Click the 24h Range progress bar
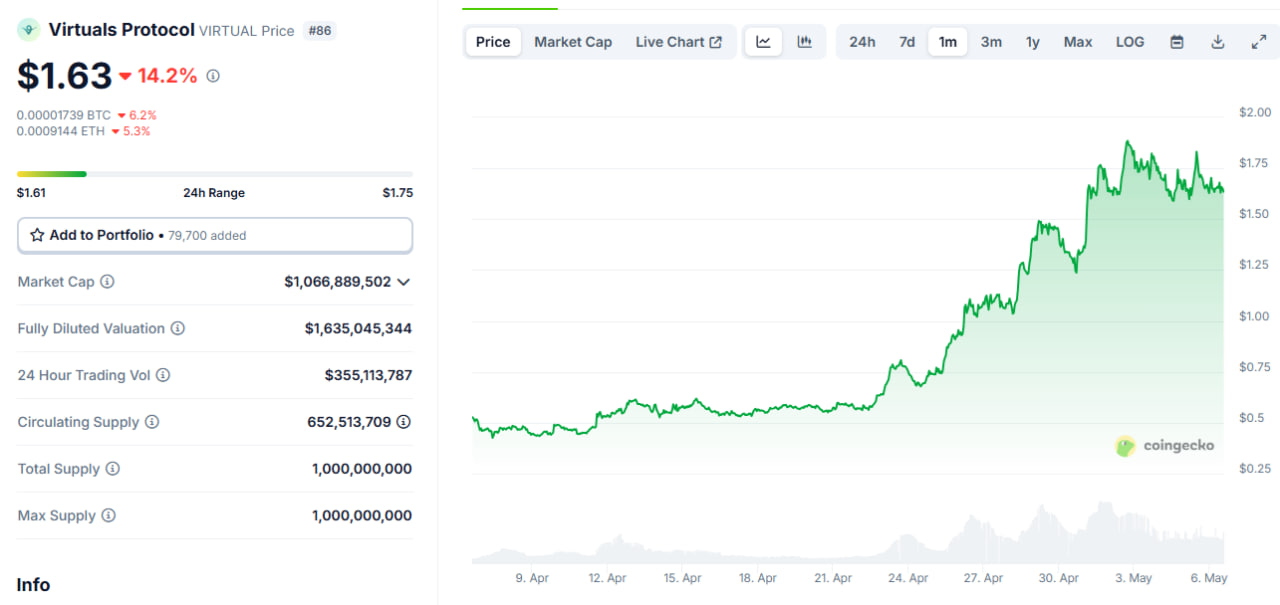The height and width of the screenshot is (605, 1280). click(x=215, y=174)
